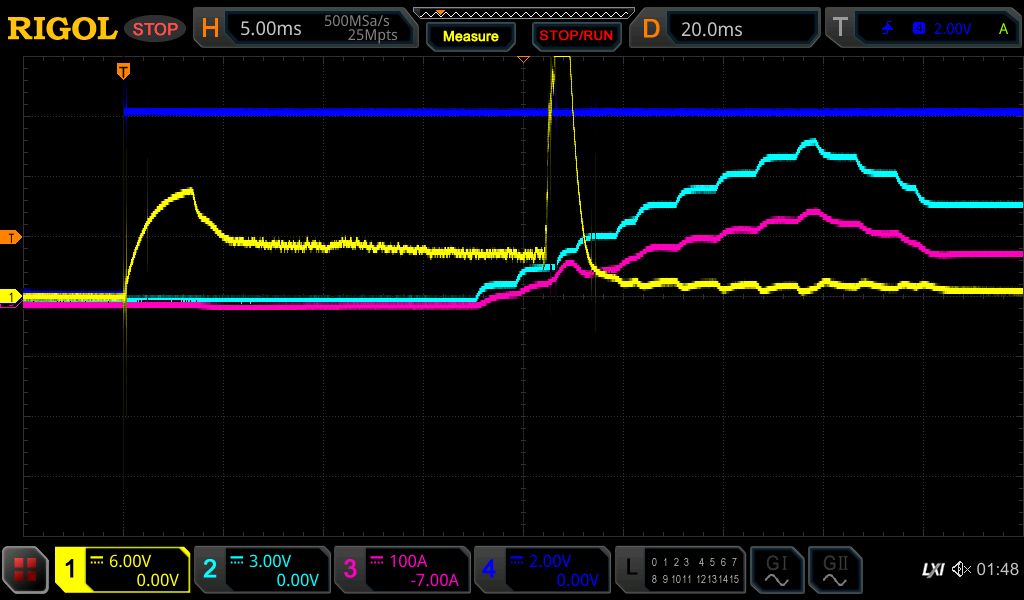The image size is (1024, 600).
Task: Click the GII function generator icon
Action: click(x=834, y=570)
